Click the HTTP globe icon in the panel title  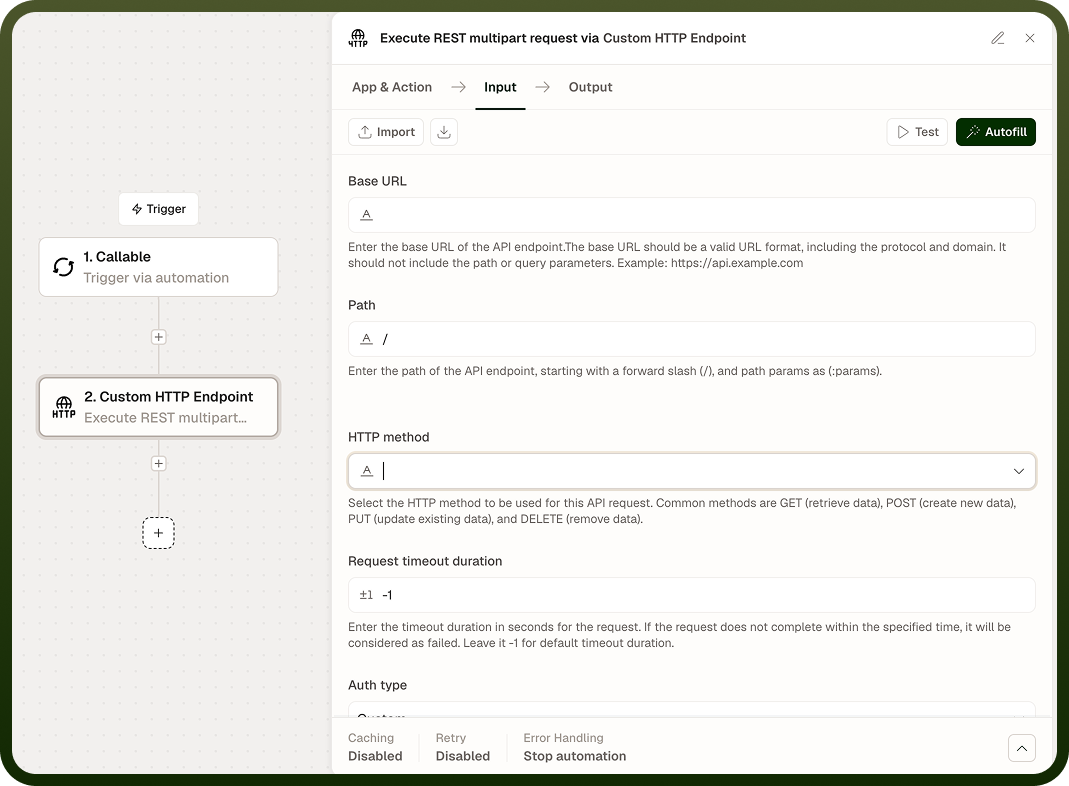[x=358, y=38]
